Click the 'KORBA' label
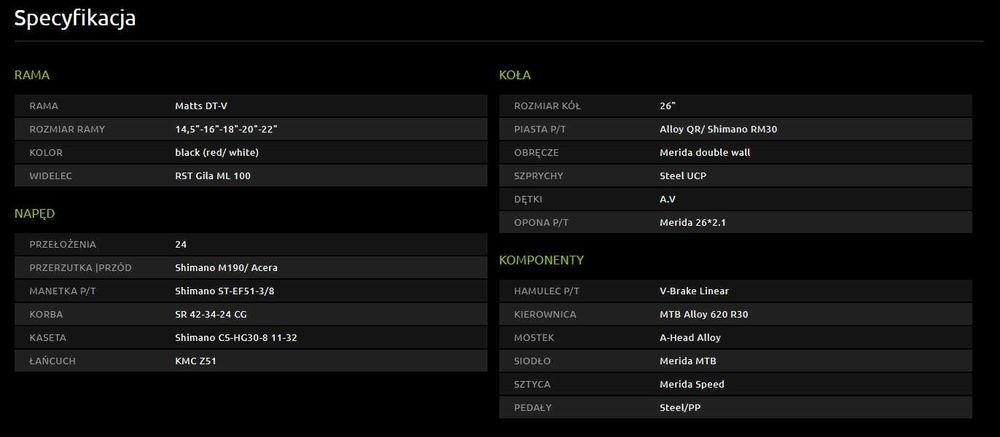The image size is (1000, 437). coord(46,315)
